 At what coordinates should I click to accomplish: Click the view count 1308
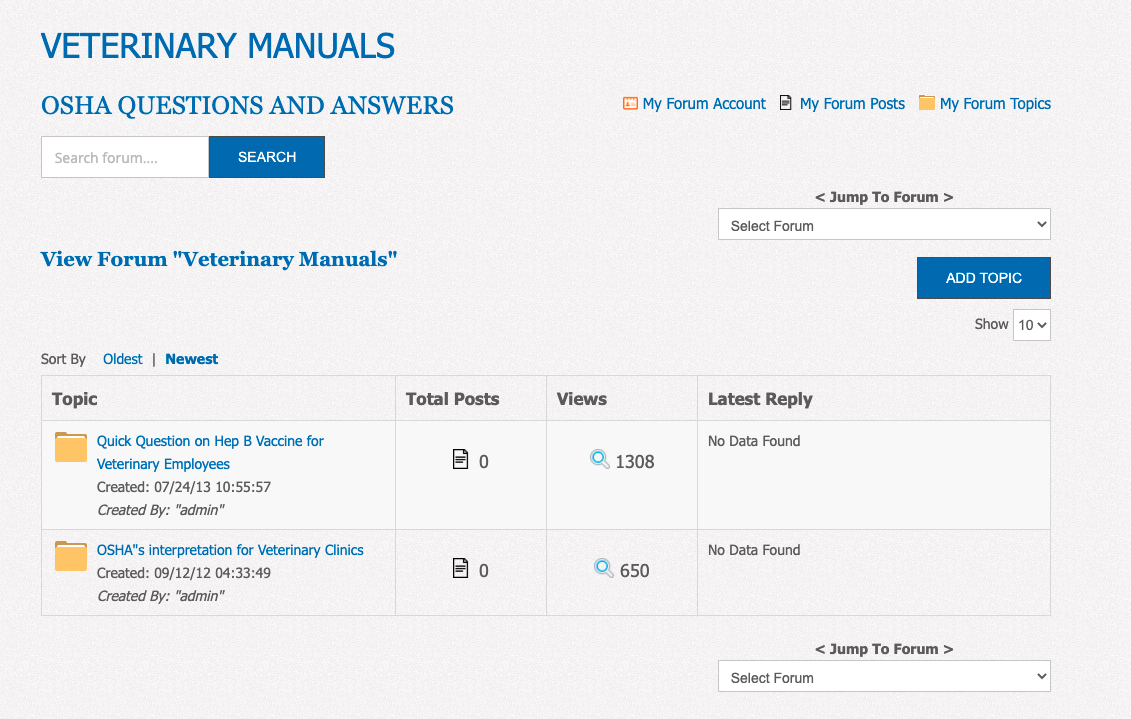pos(635,462)
